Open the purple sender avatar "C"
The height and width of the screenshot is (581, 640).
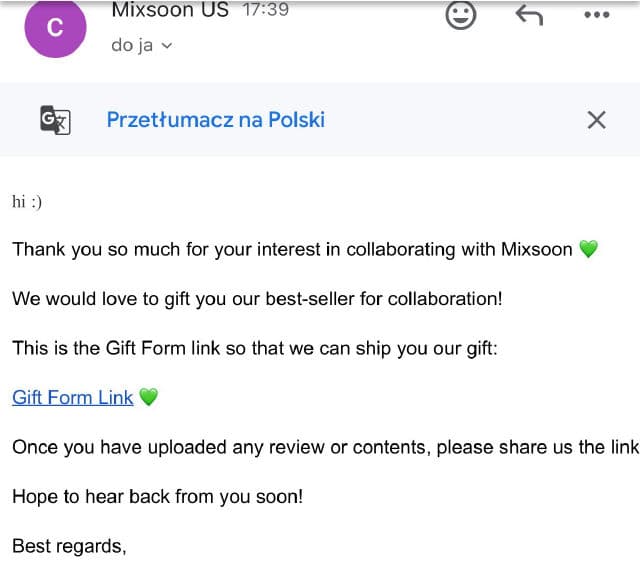[x=54, y=28]
